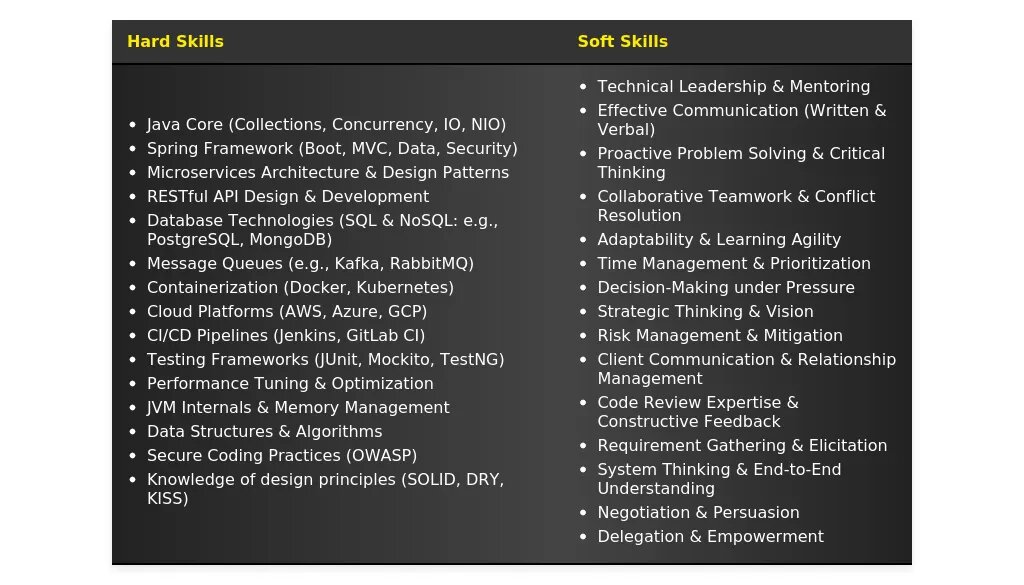Click the Hard Skills column header
The width and height of the screenshot is (1024, 585).
(x=175, y=42)
